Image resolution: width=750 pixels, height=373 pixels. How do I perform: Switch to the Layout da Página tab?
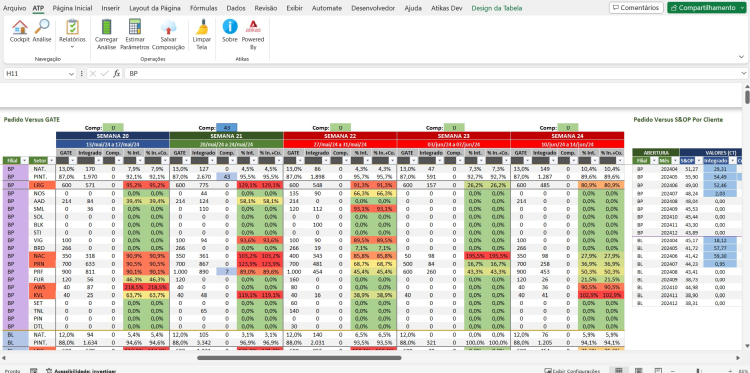pos(155,8)
